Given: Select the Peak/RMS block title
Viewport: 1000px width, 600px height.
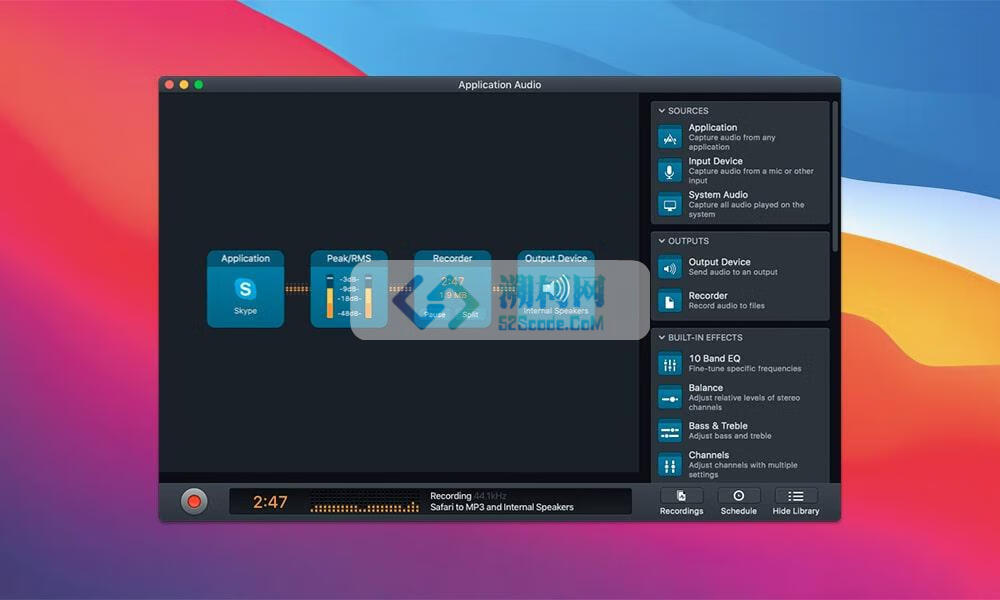Looking at the screenshot, I should coord(349,258).
